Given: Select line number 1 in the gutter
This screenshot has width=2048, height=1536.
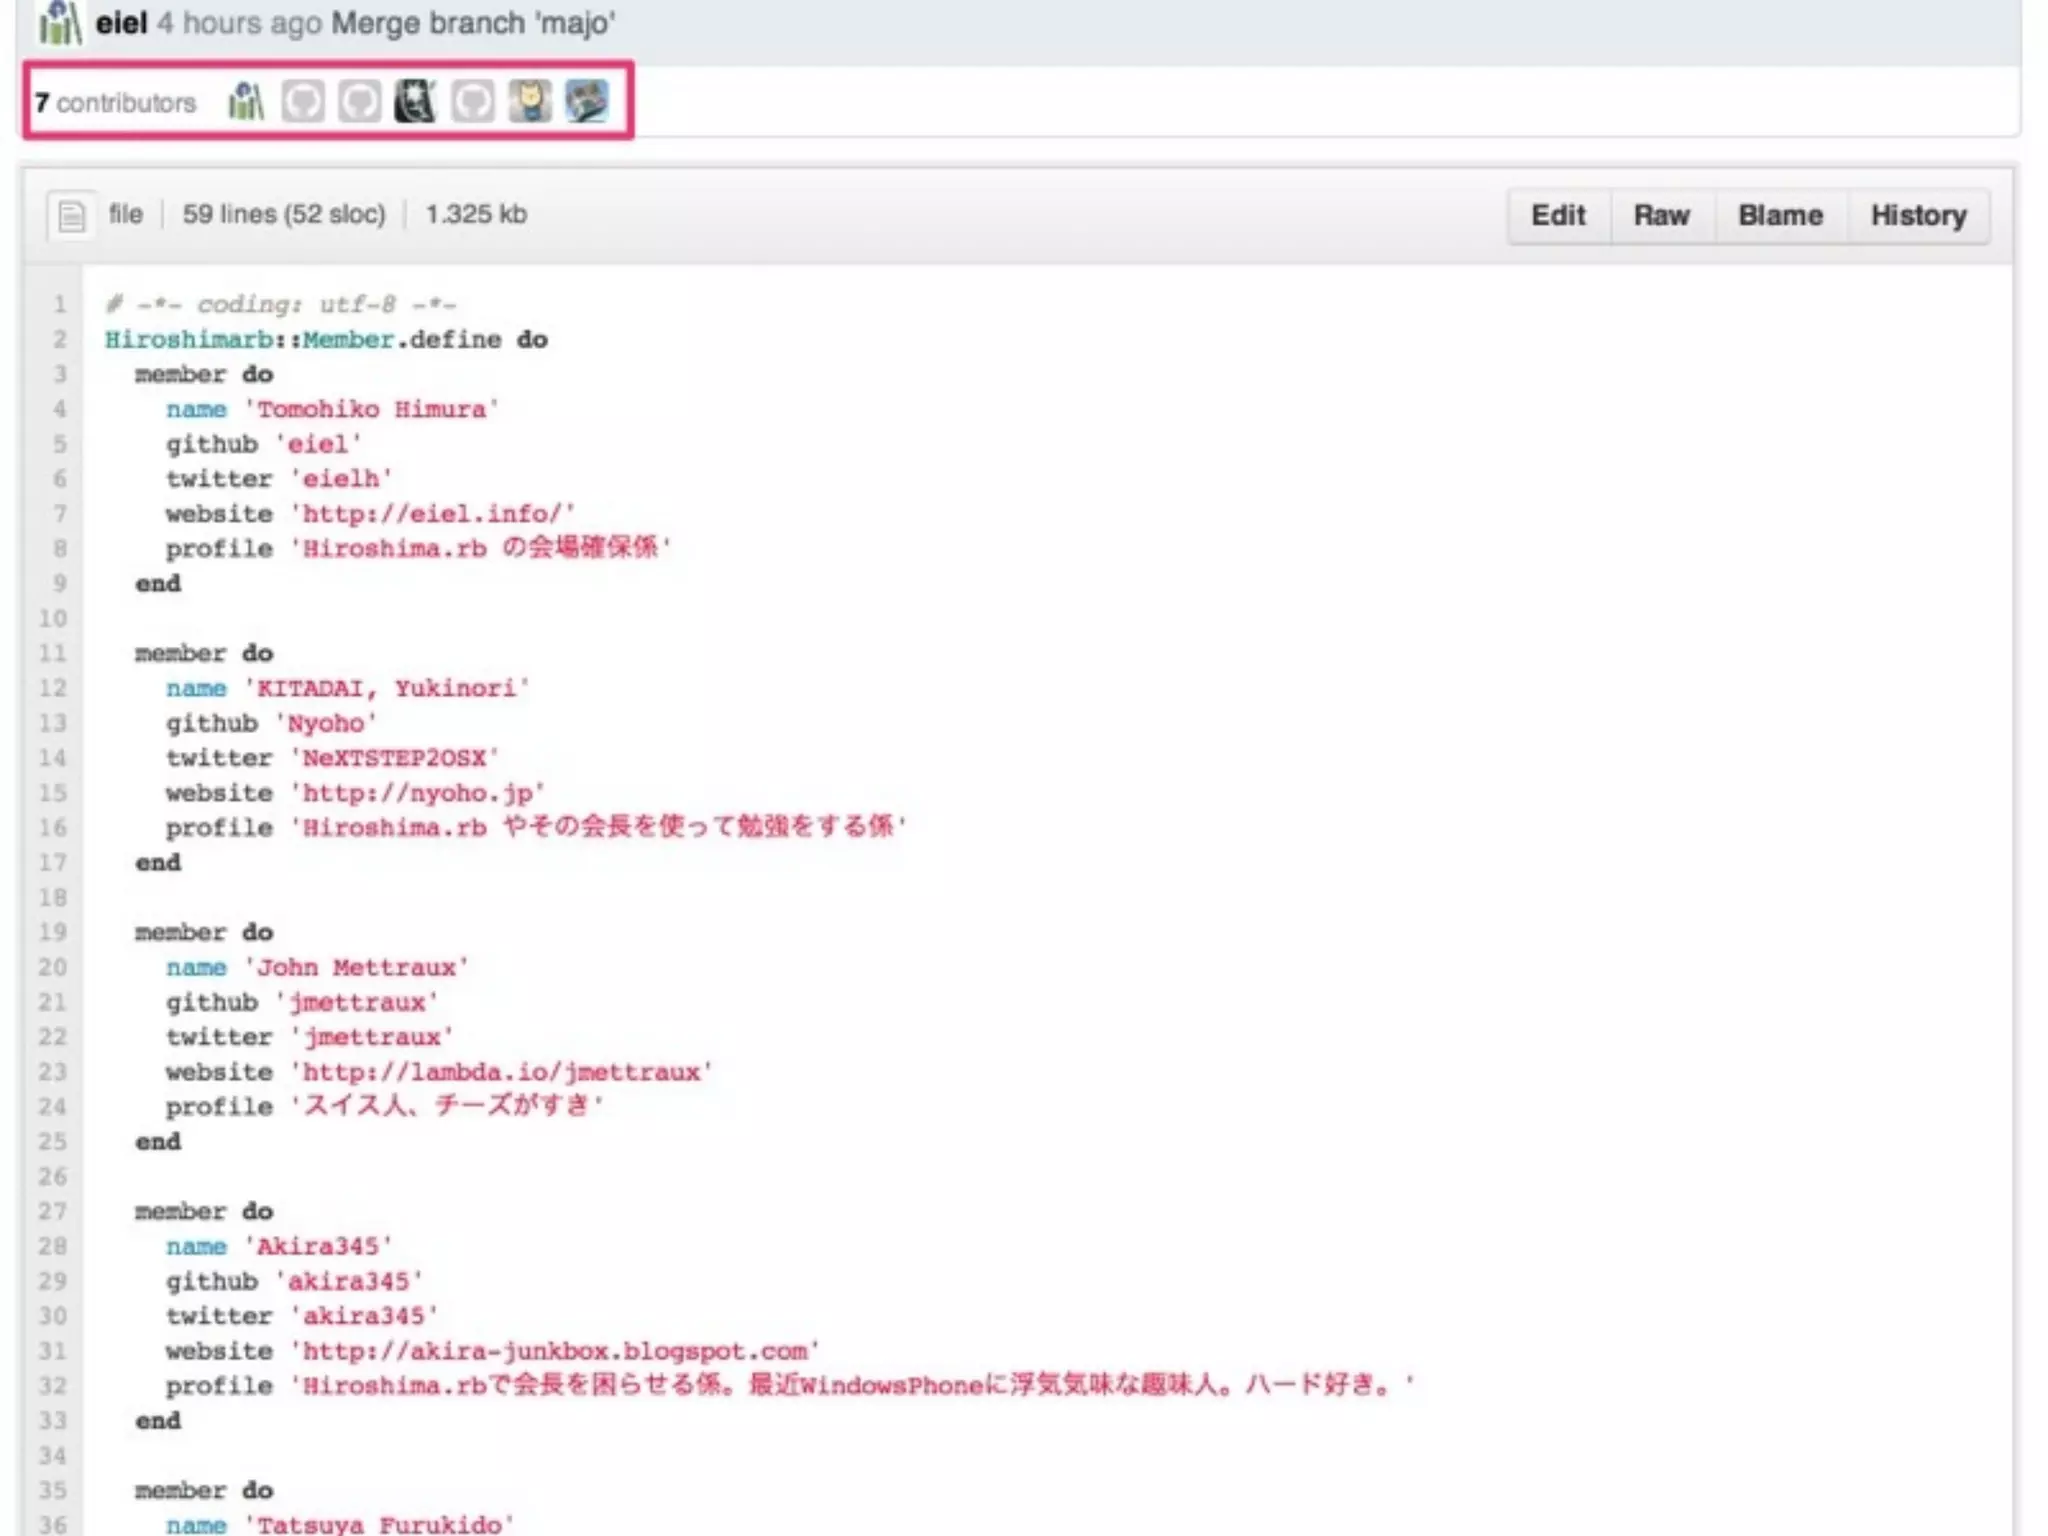Looking at the screenshot, I should [x=59, y=304].
